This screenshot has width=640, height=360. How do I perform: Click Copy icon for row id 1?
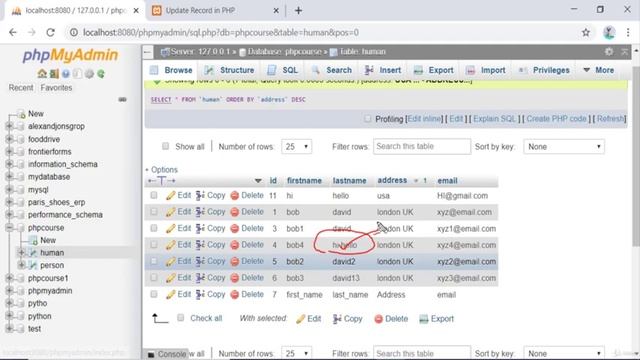click(200, 212)
